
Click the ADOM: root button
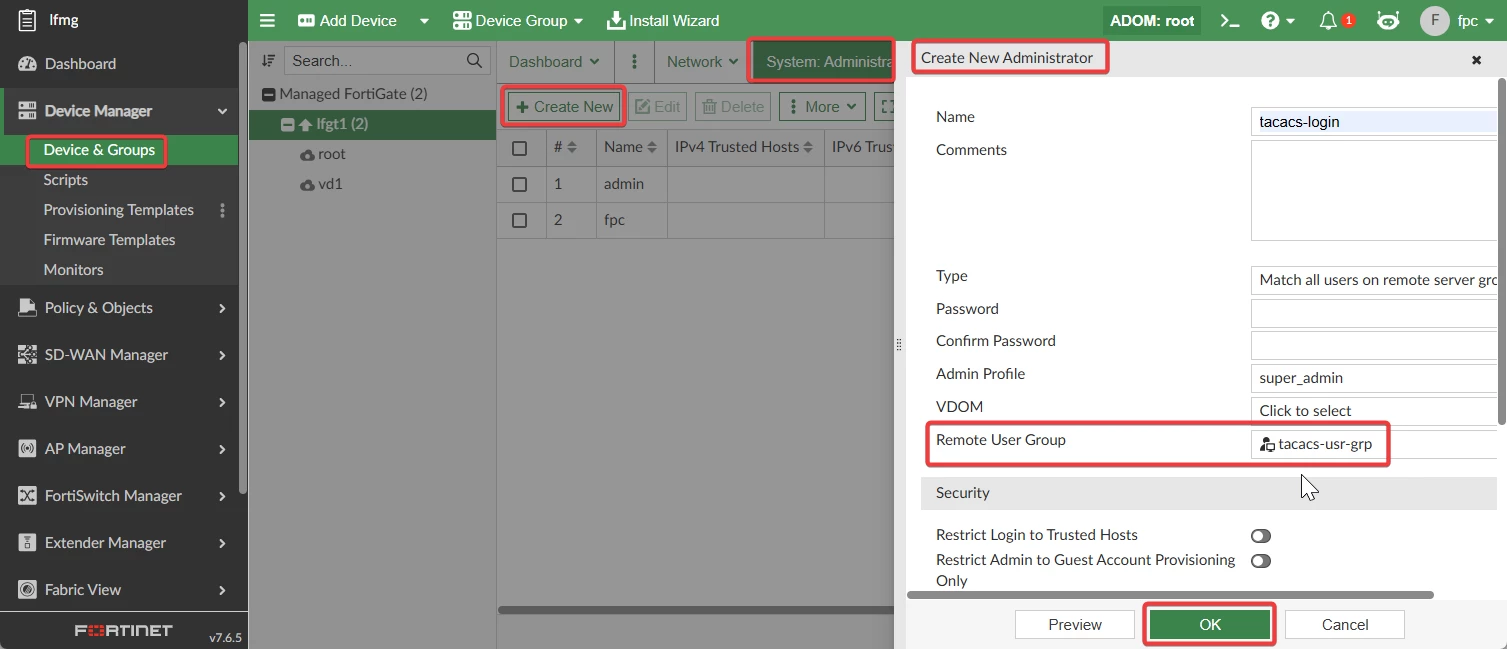click(1152, 20)
